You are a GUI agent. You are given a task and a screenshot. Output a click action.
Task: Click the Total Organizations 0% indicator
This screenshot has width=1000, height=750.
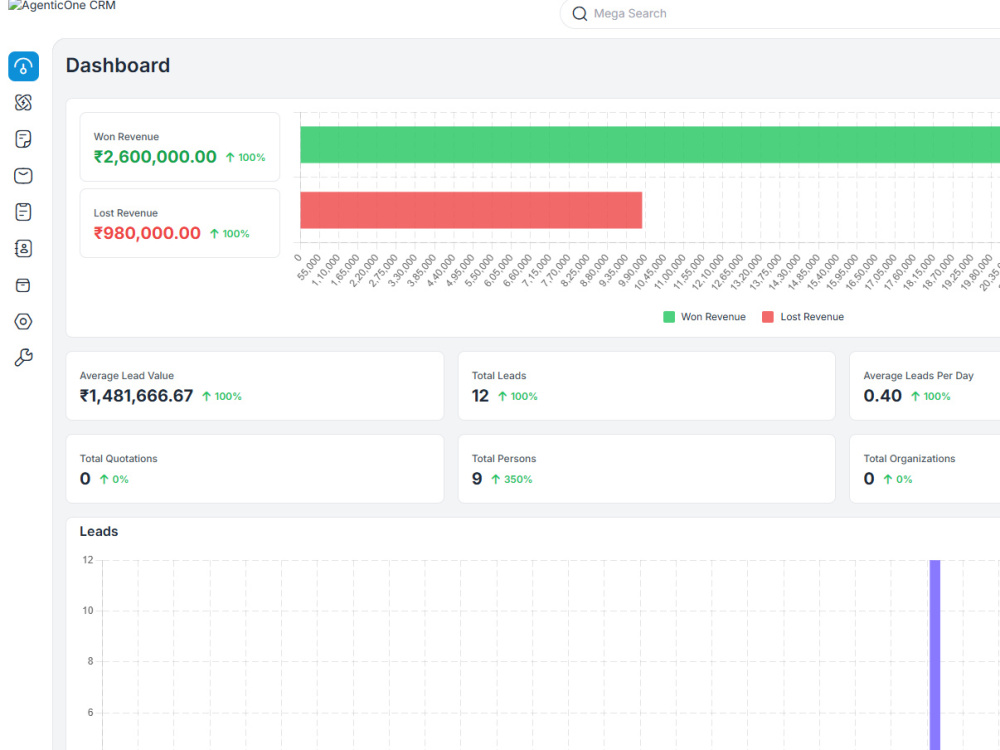pos(898,480)
